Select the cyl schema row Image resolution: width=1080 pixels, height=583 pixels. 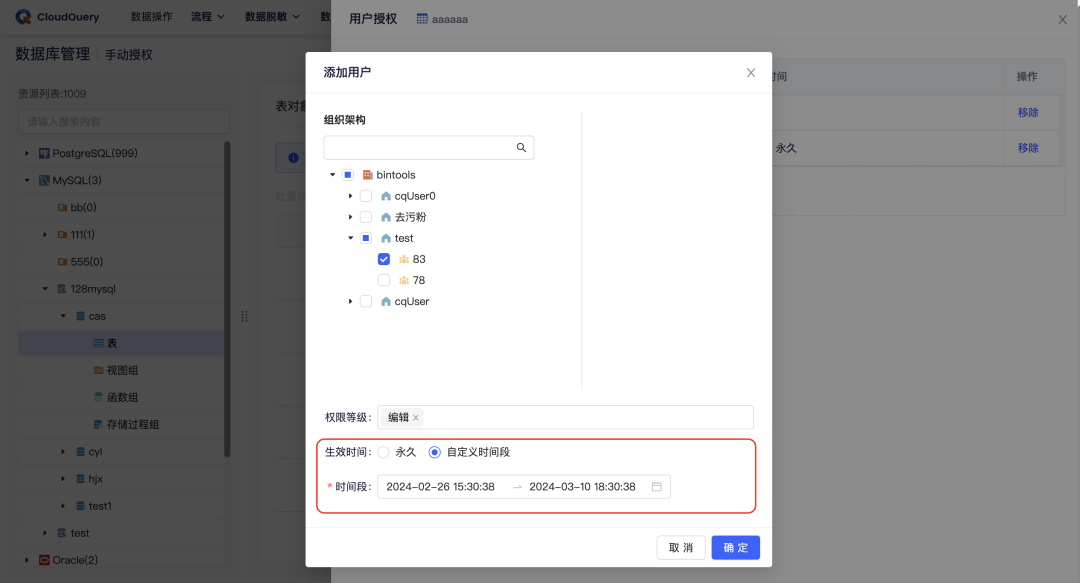pyautogui.click(x=121, y=451)
